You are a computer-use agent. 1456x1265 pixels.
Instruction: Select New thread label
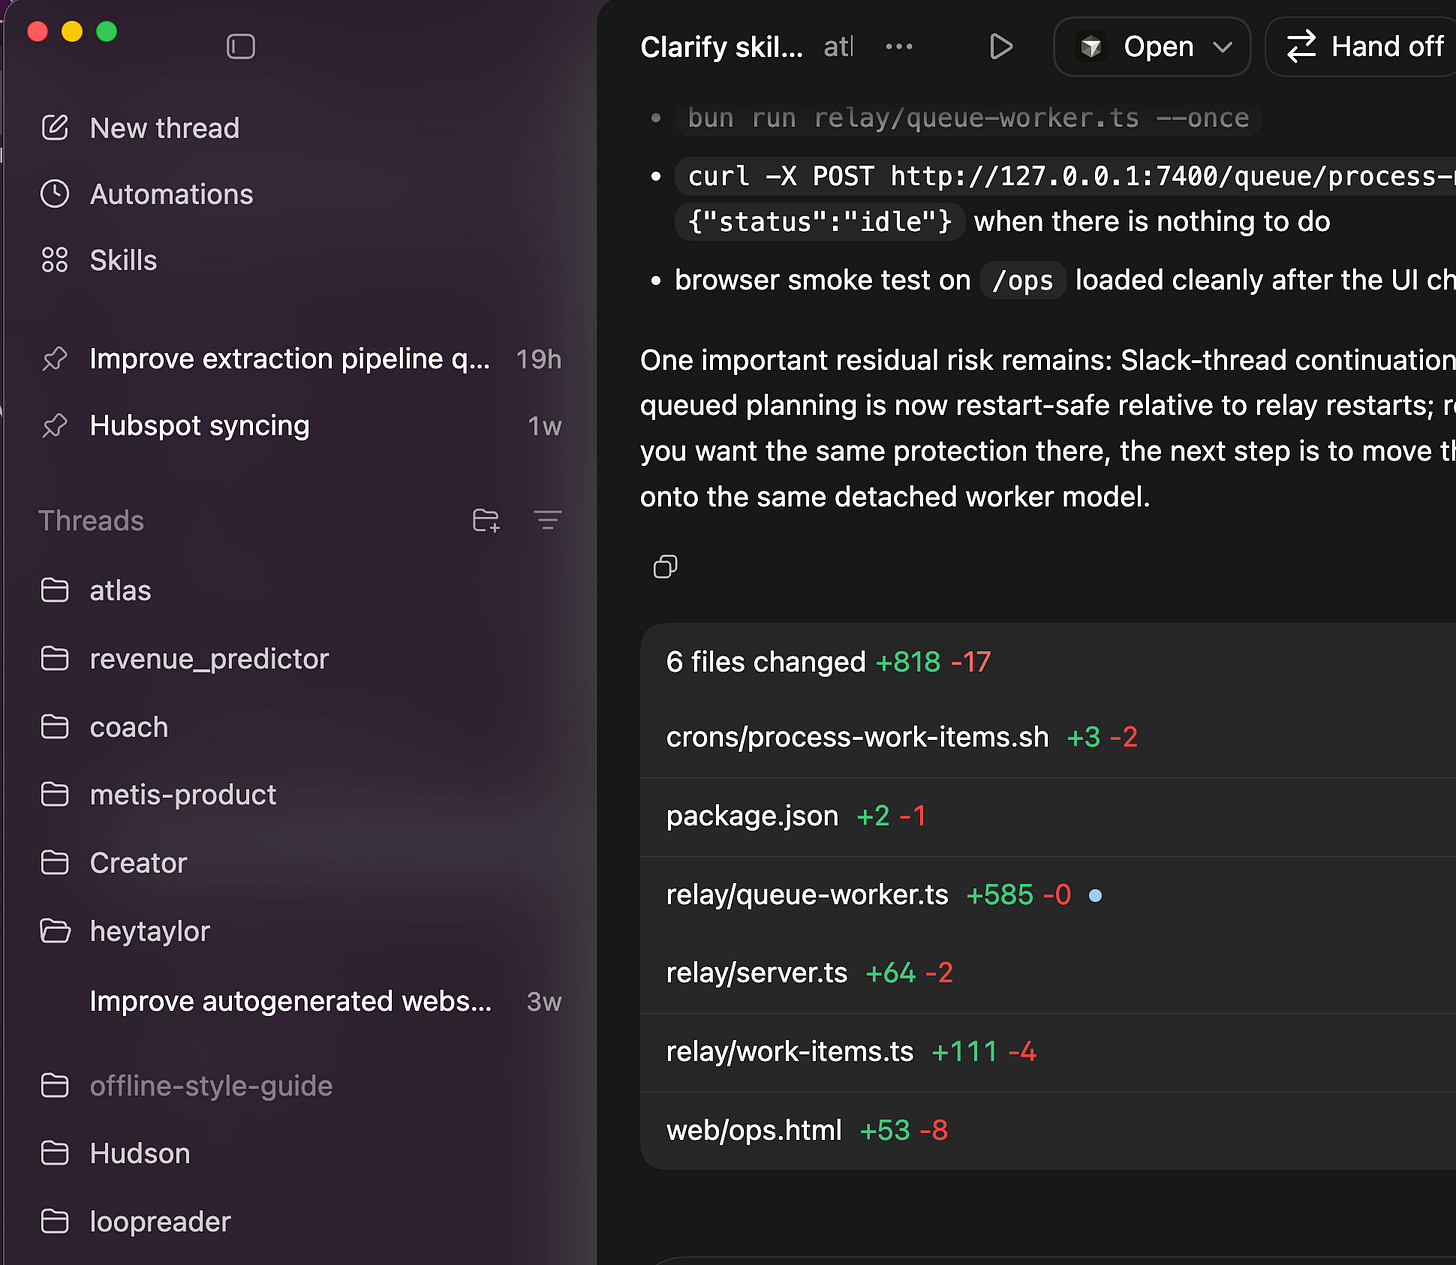point(165,128)
